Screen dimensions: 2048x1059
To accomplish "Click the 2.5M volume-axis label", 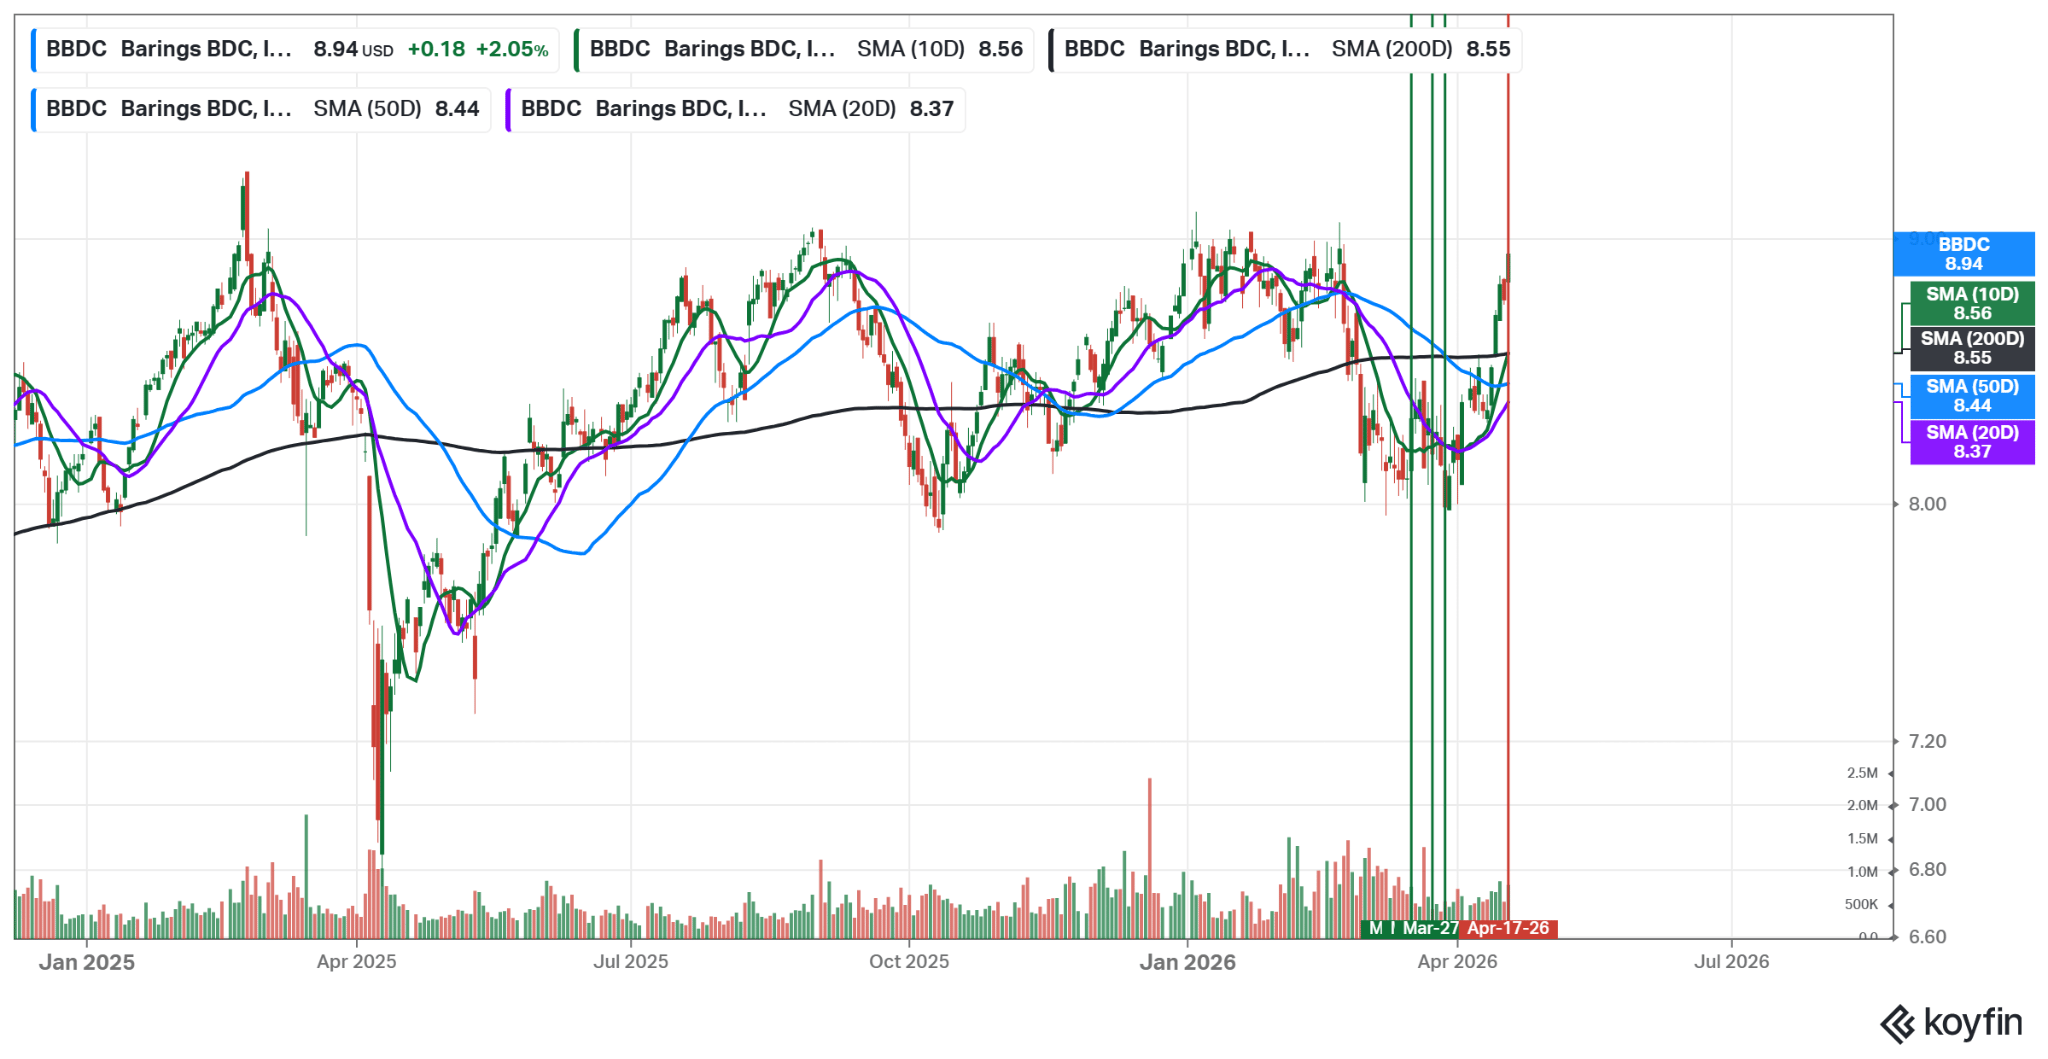I will pos(1862,773).
